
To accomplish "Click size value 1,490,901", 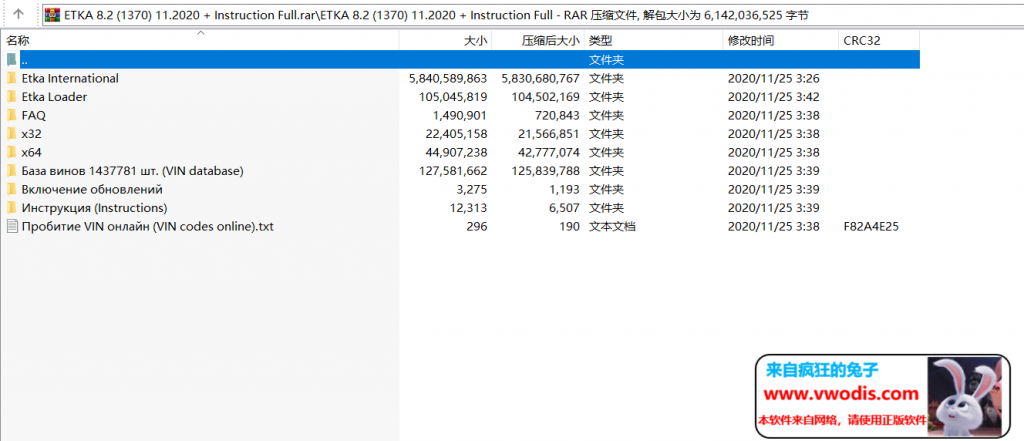I will click(460, 116).
